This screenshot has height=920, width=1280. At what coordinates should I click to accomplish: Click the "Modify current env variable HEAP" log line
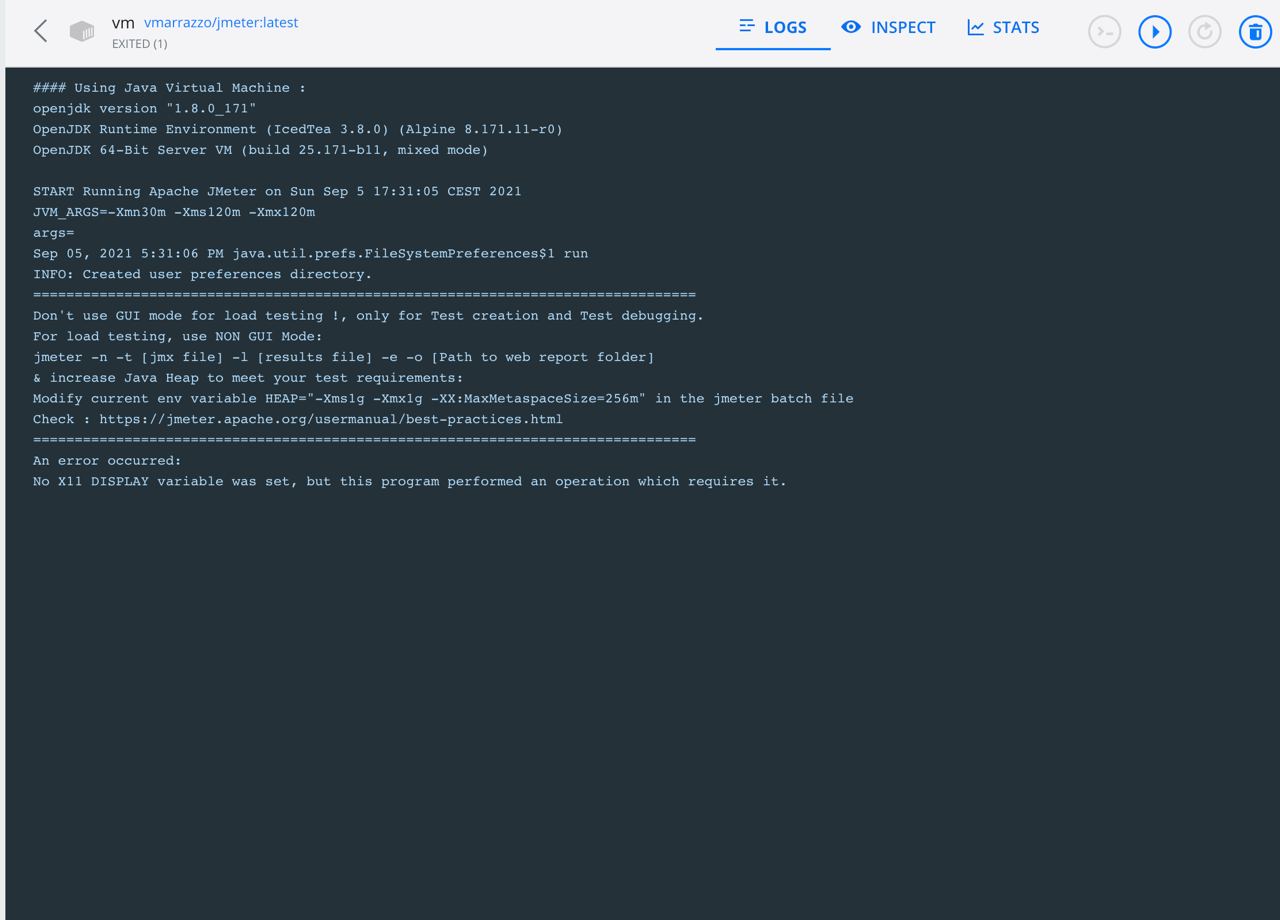pos(443,398)
